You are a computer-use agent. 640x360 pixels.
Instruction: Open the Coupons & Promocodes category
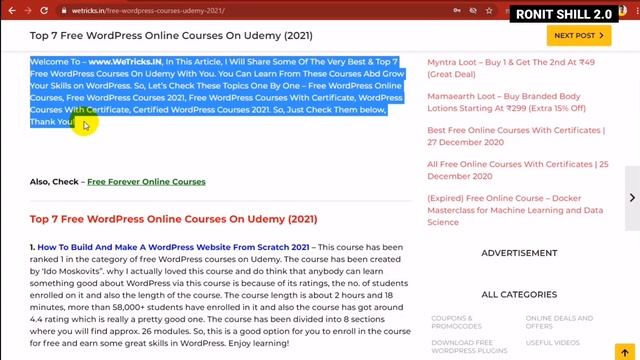456,322
